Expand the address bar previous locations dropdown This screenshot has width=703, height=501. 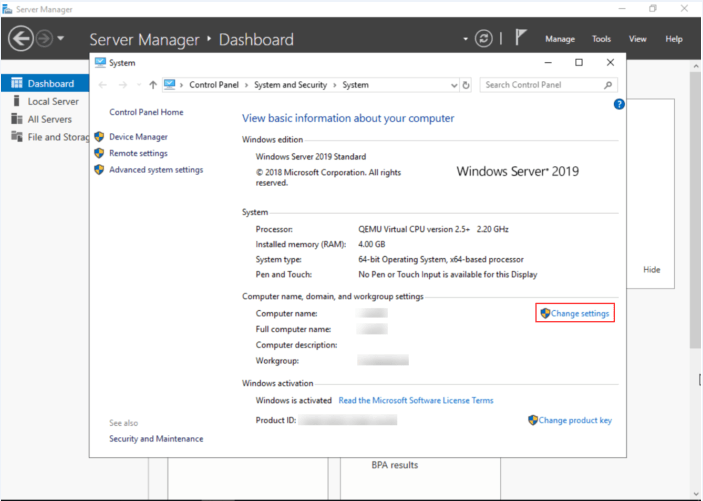[x=454, y=85]
